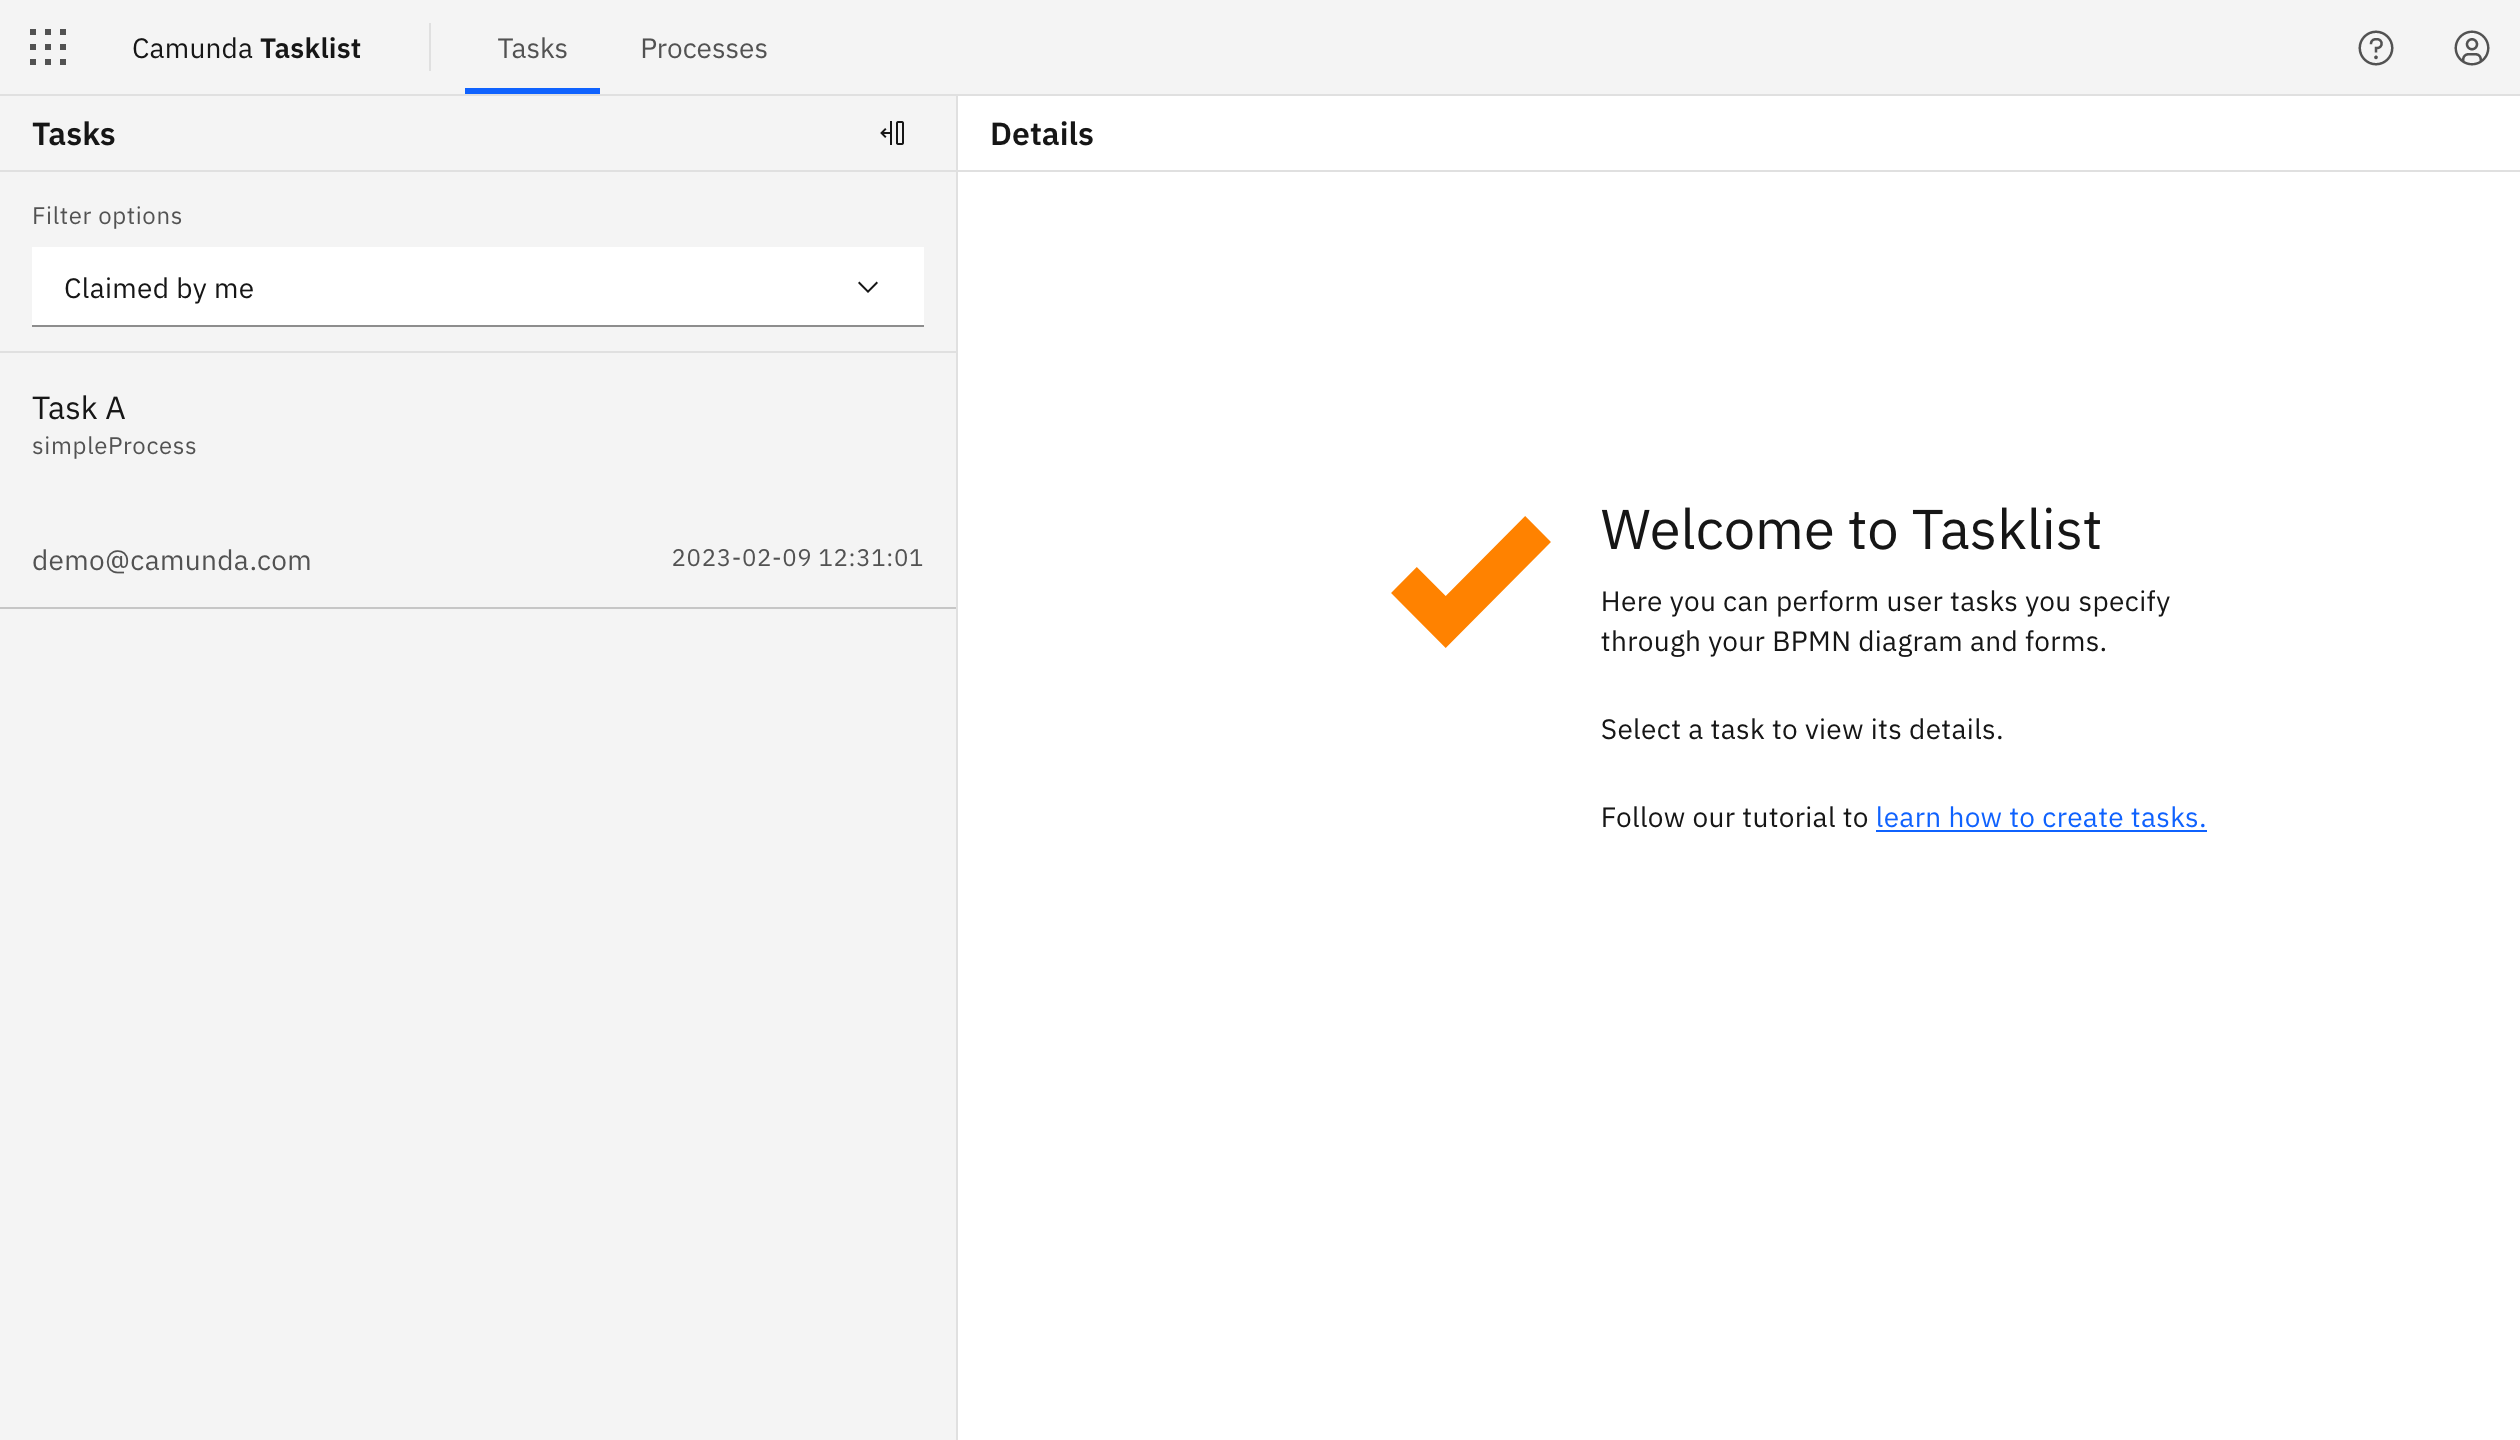Image resolution: width=2520 pixels, height=1440 pixels.
Task: Click the panel collapse icon beside Tasks header
Action: tap(893, 132)
